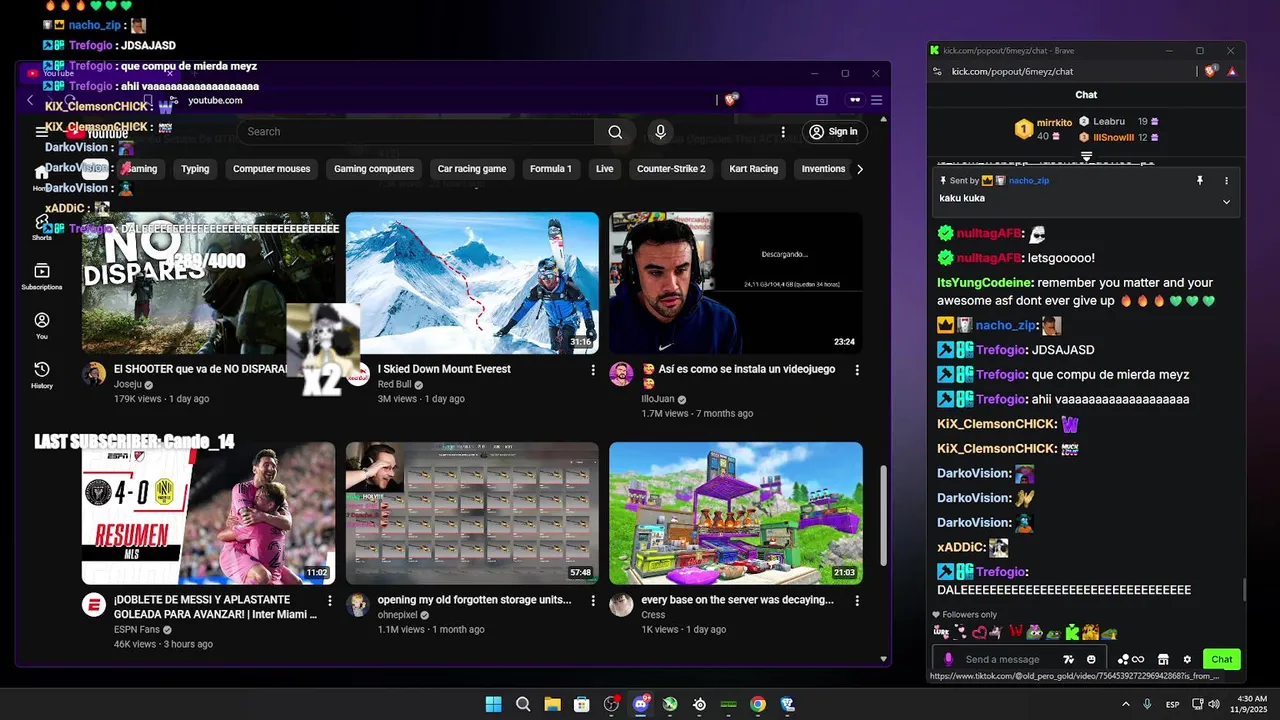Open History in the YouTube sidebar
The image size is (1280, 720).
pyautogui.click(x=41, y=375)
